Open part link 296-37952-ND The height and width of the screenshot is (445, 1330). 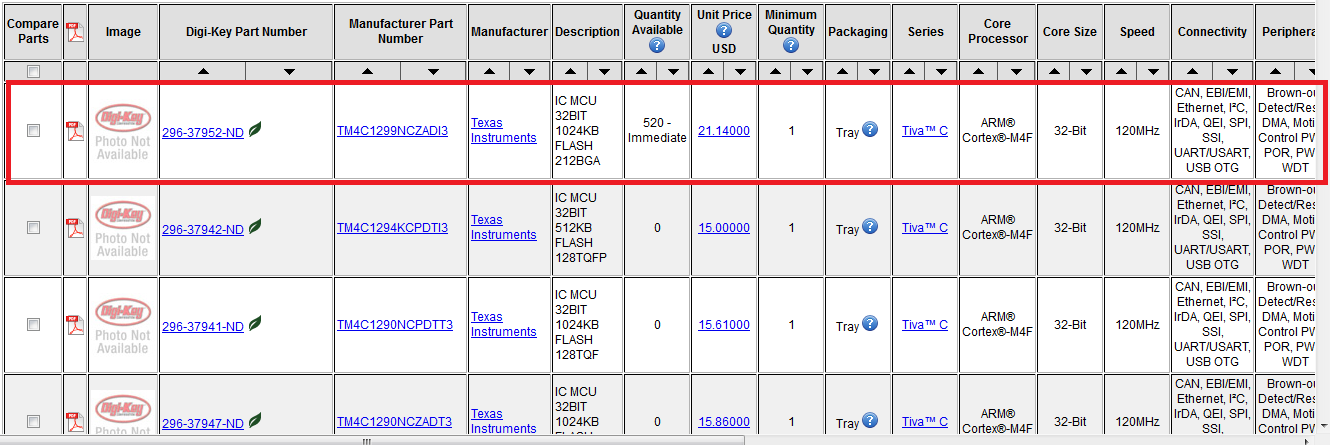point(203,132)
